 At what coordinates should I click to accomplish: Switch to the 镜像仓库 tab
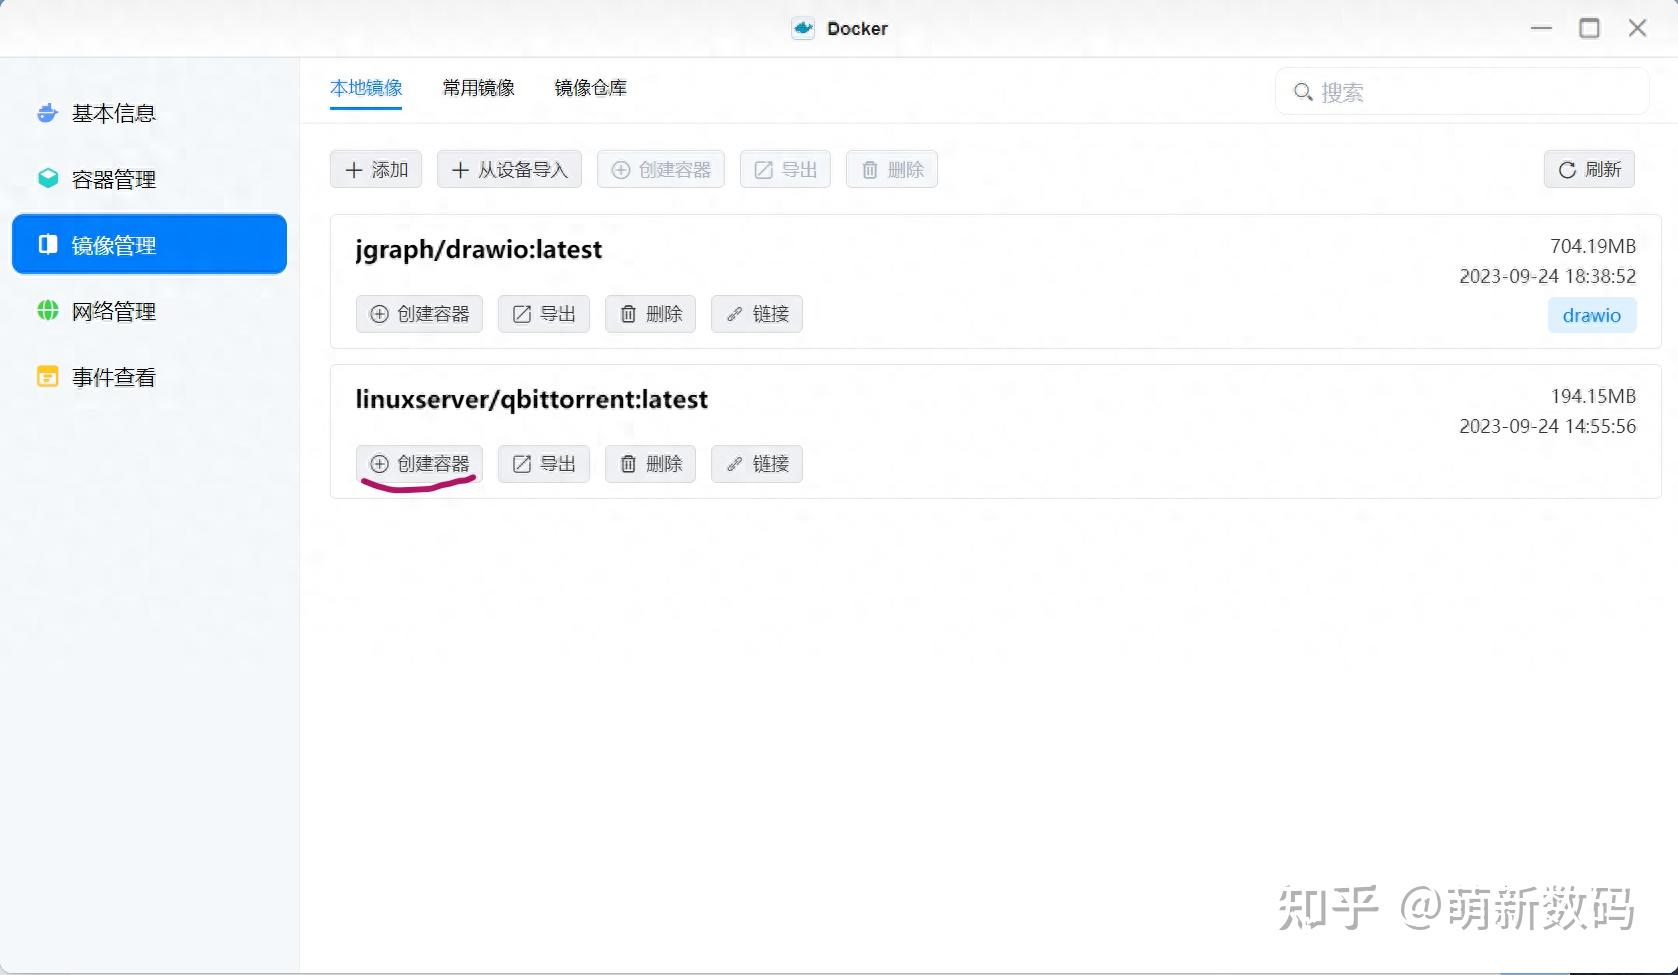click(589, 88)
